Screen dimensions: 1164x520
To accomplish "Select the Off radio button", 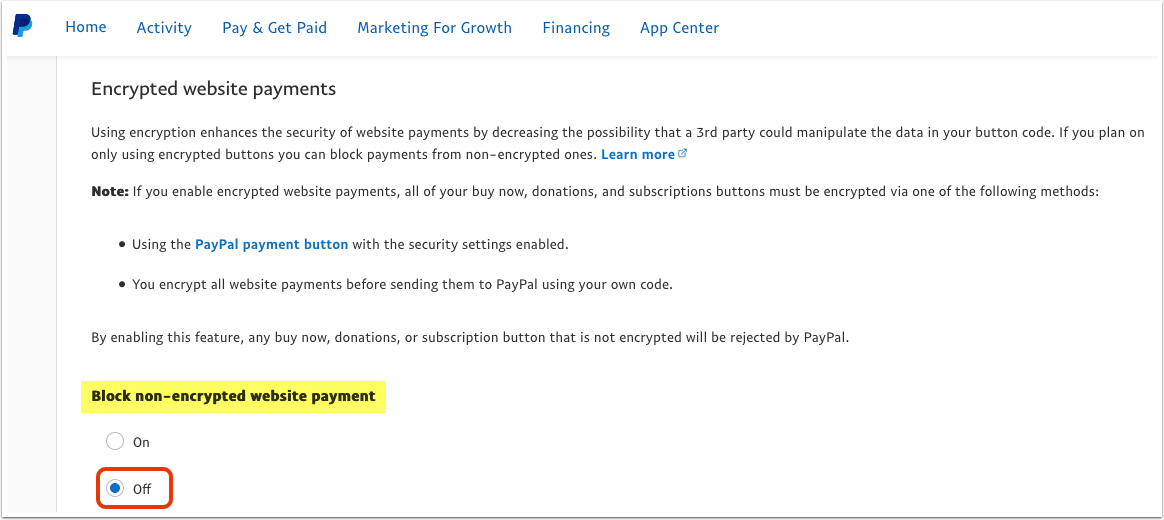I will point(114,489).
